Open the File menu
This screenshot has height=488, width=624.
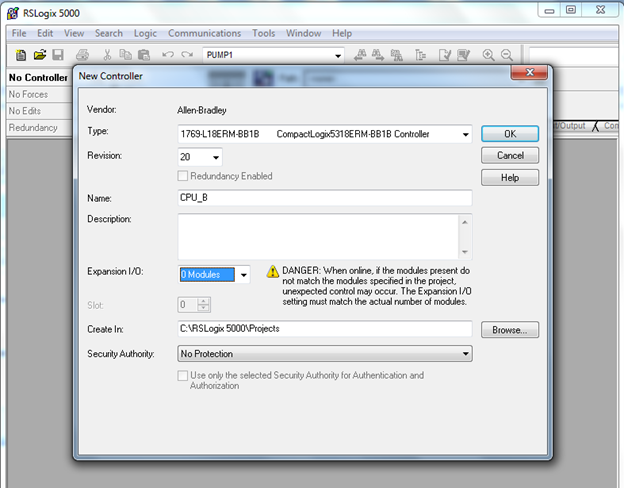(x=19, y=33)
